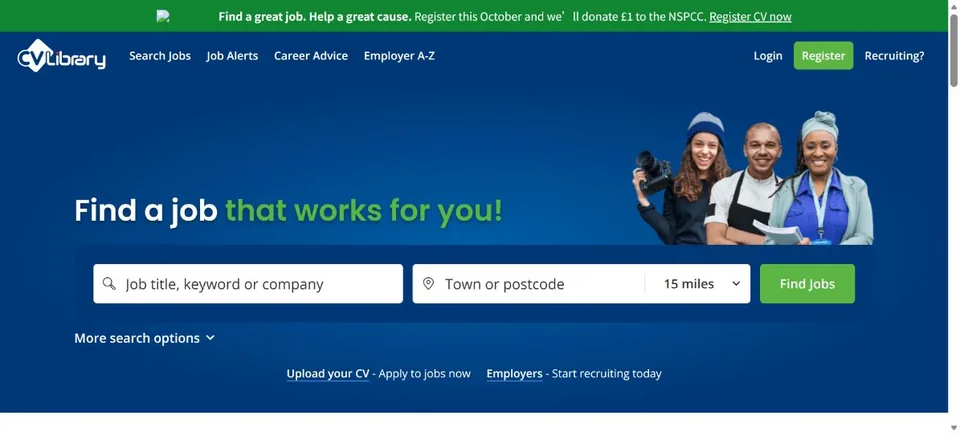Click the Find Jobs button
This screenshot has height=435, width=960.
point(808,284)
